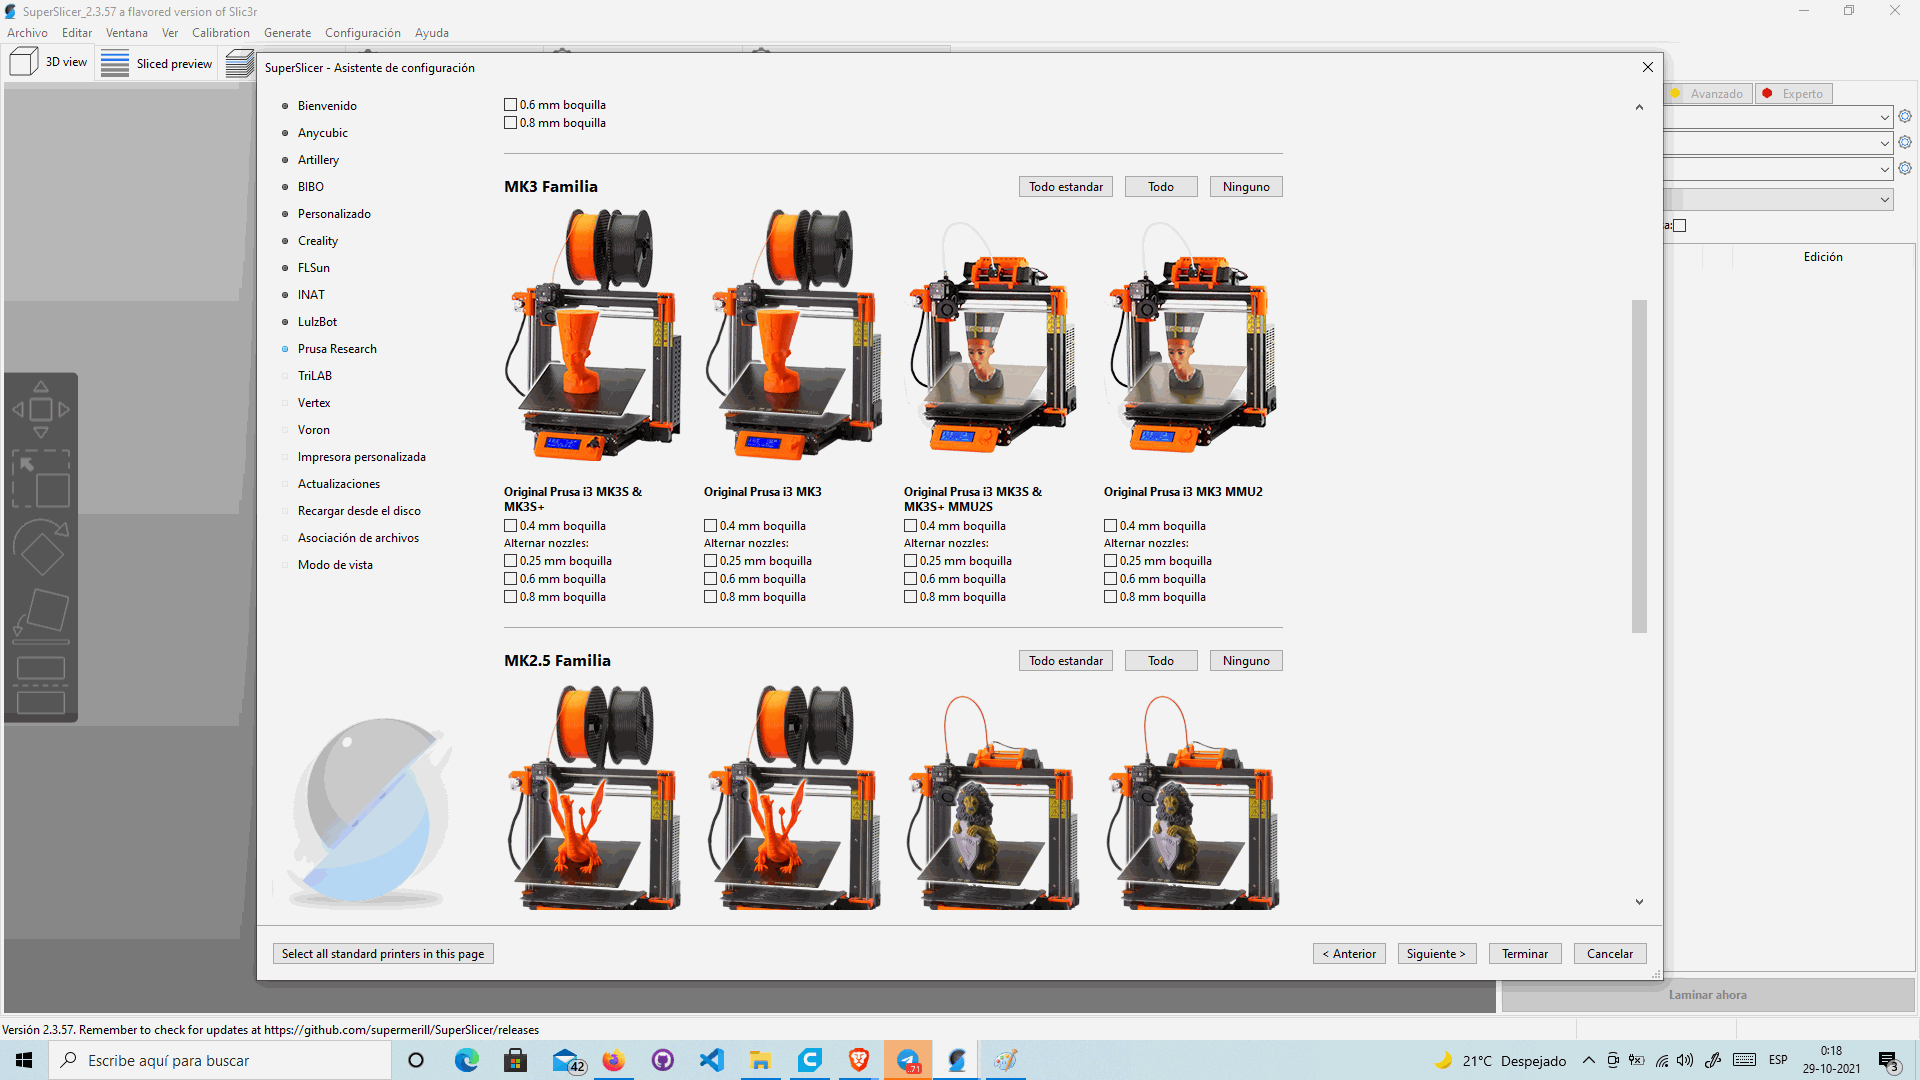The width and height of the screenshot is (1920, 1080).
Task: Open SuperSlicer taskbar icon
Action: [957, 1060]
